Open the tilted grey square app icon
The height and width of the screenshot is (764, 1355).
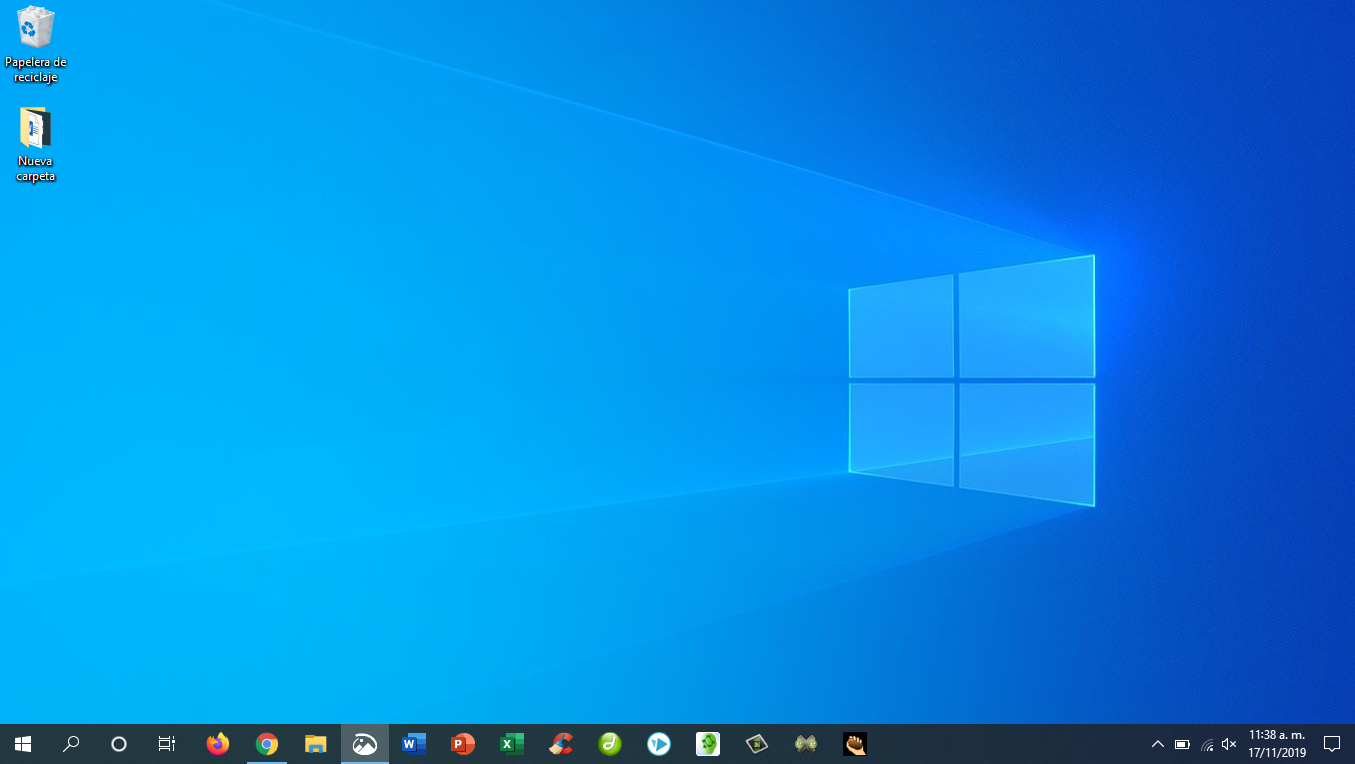(x=756, y=744)
